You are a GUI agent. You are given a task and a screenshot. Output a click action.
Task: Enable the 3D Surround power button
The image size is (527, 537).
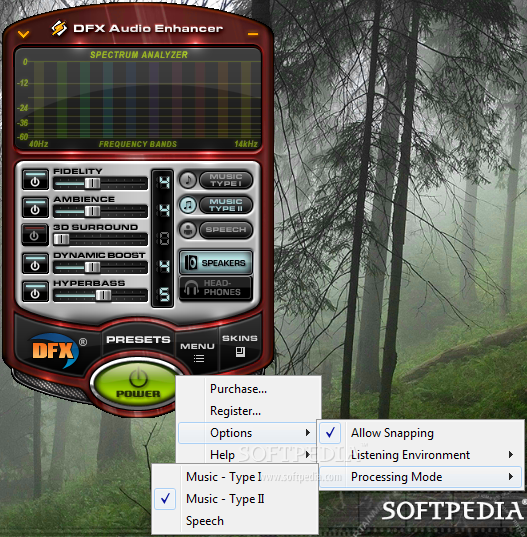(34, 235)
